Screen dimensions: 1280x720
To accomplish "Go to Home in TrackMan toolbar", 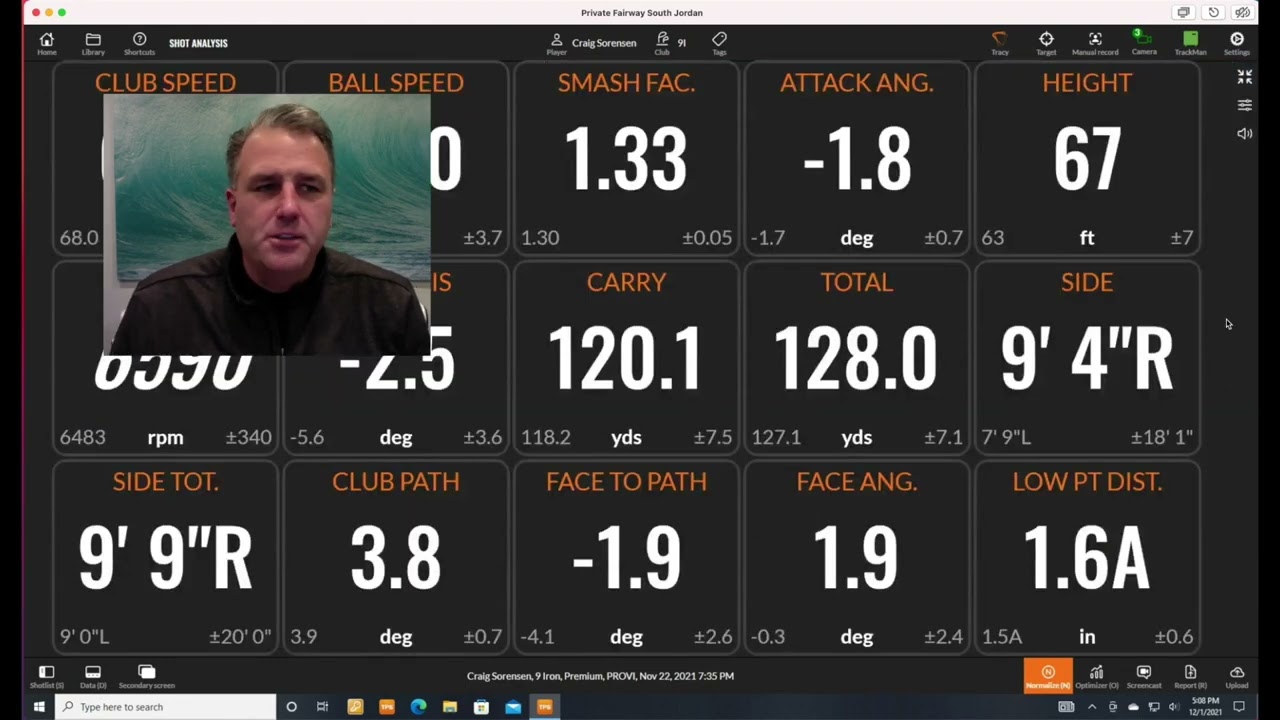I will (46, 43).
